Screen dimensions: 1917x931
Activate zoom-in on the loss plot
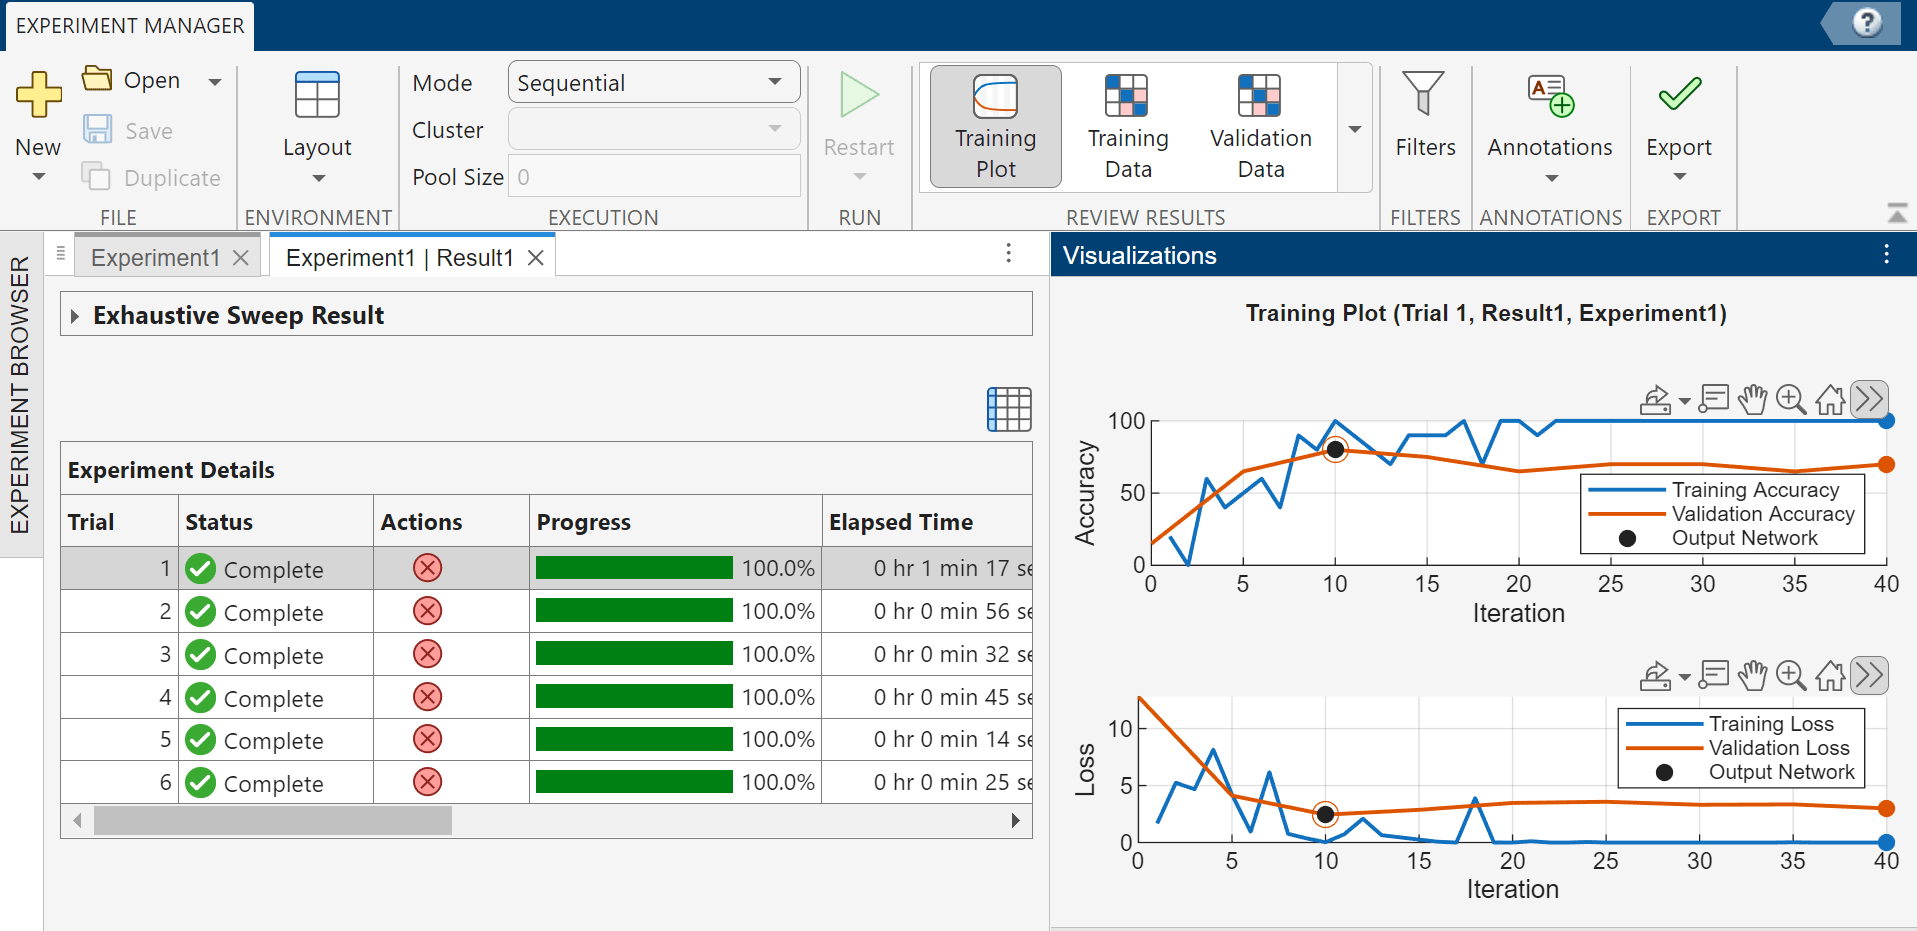[1791, 675]
